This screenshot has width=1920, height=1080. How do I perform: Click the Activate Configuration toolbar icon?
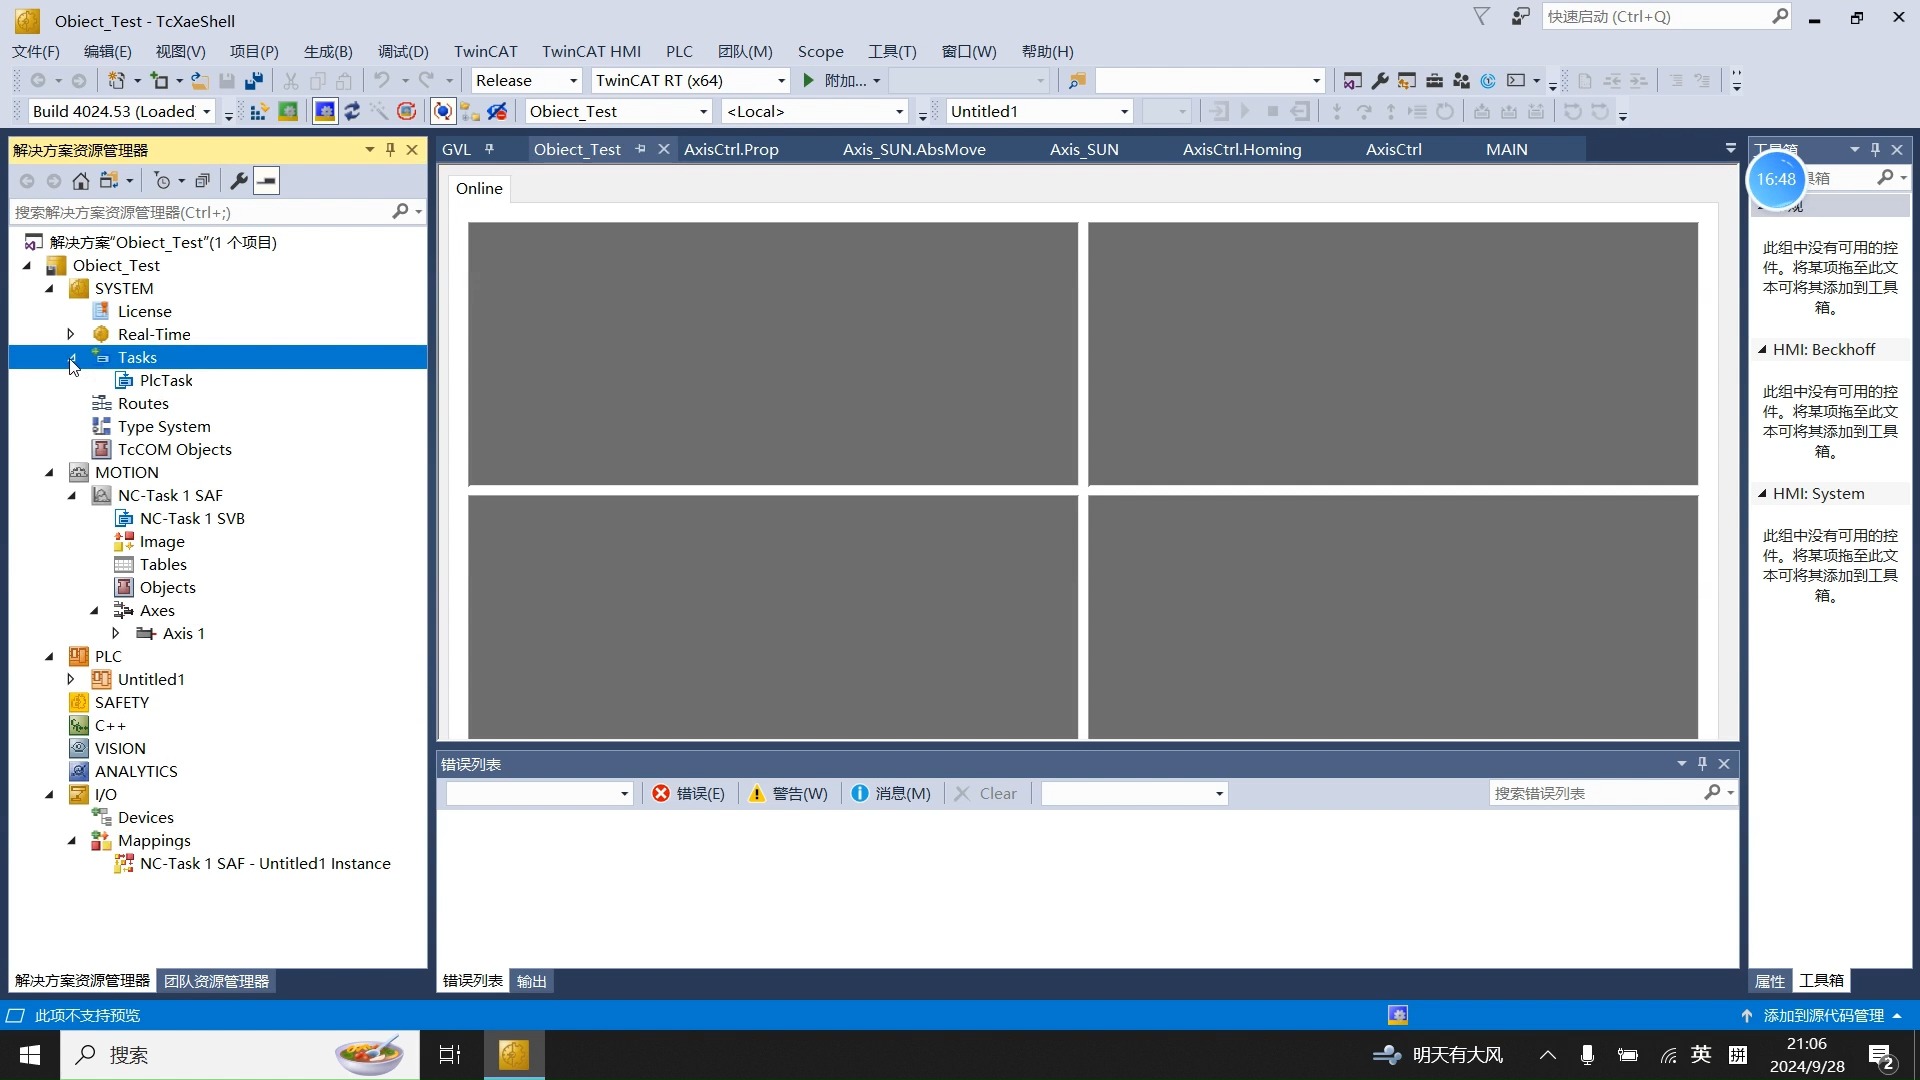(259, 111)
